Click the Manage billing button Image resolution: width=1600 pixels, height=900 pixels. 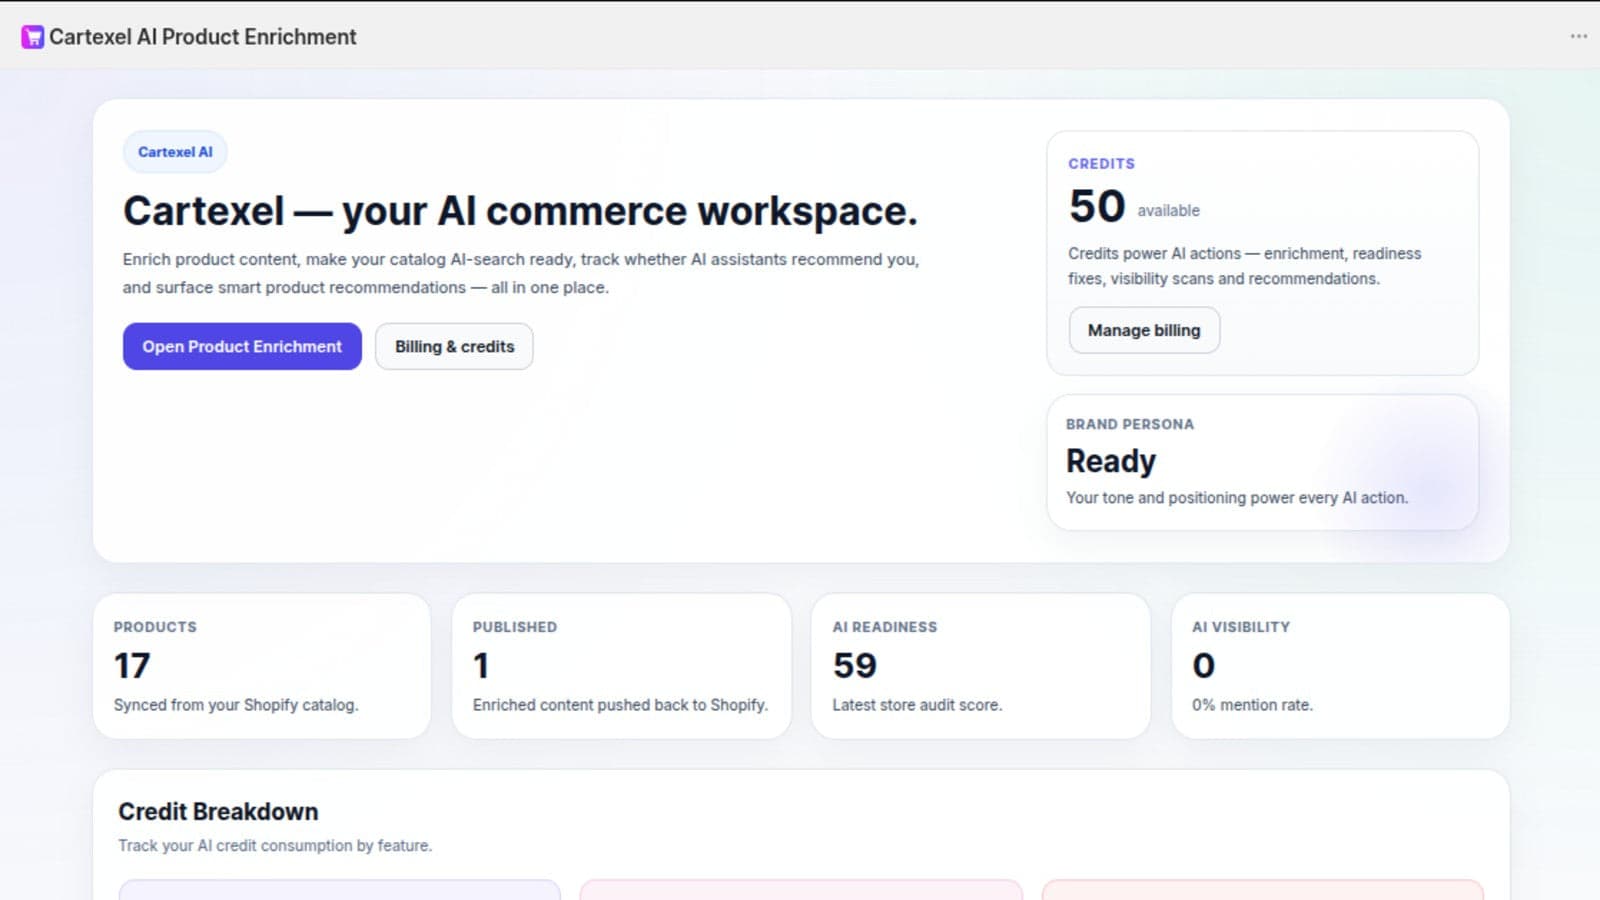click(x=1144, y=330)
